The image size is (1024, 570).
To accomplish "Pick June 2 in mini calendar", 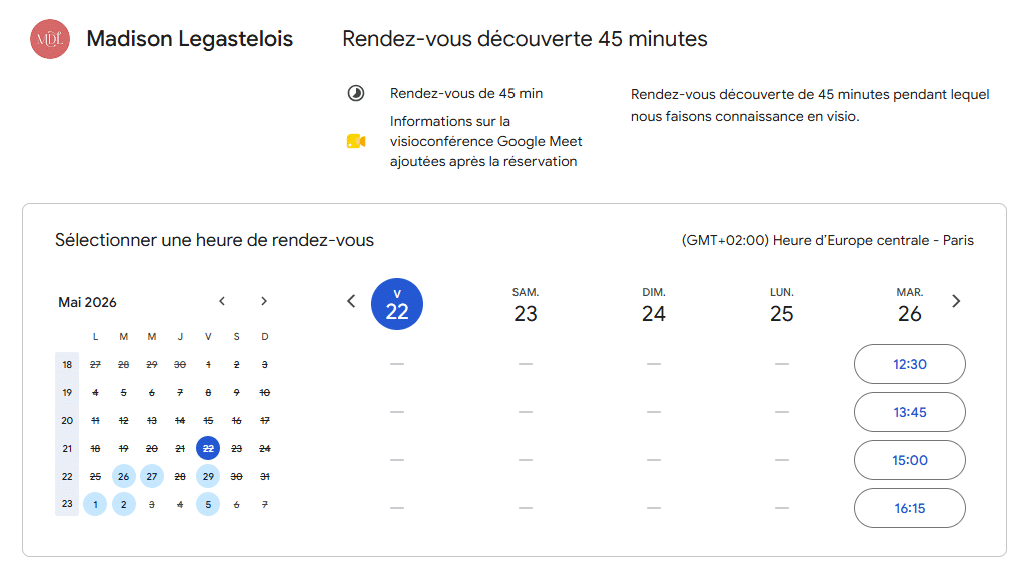I will (123, 504).
